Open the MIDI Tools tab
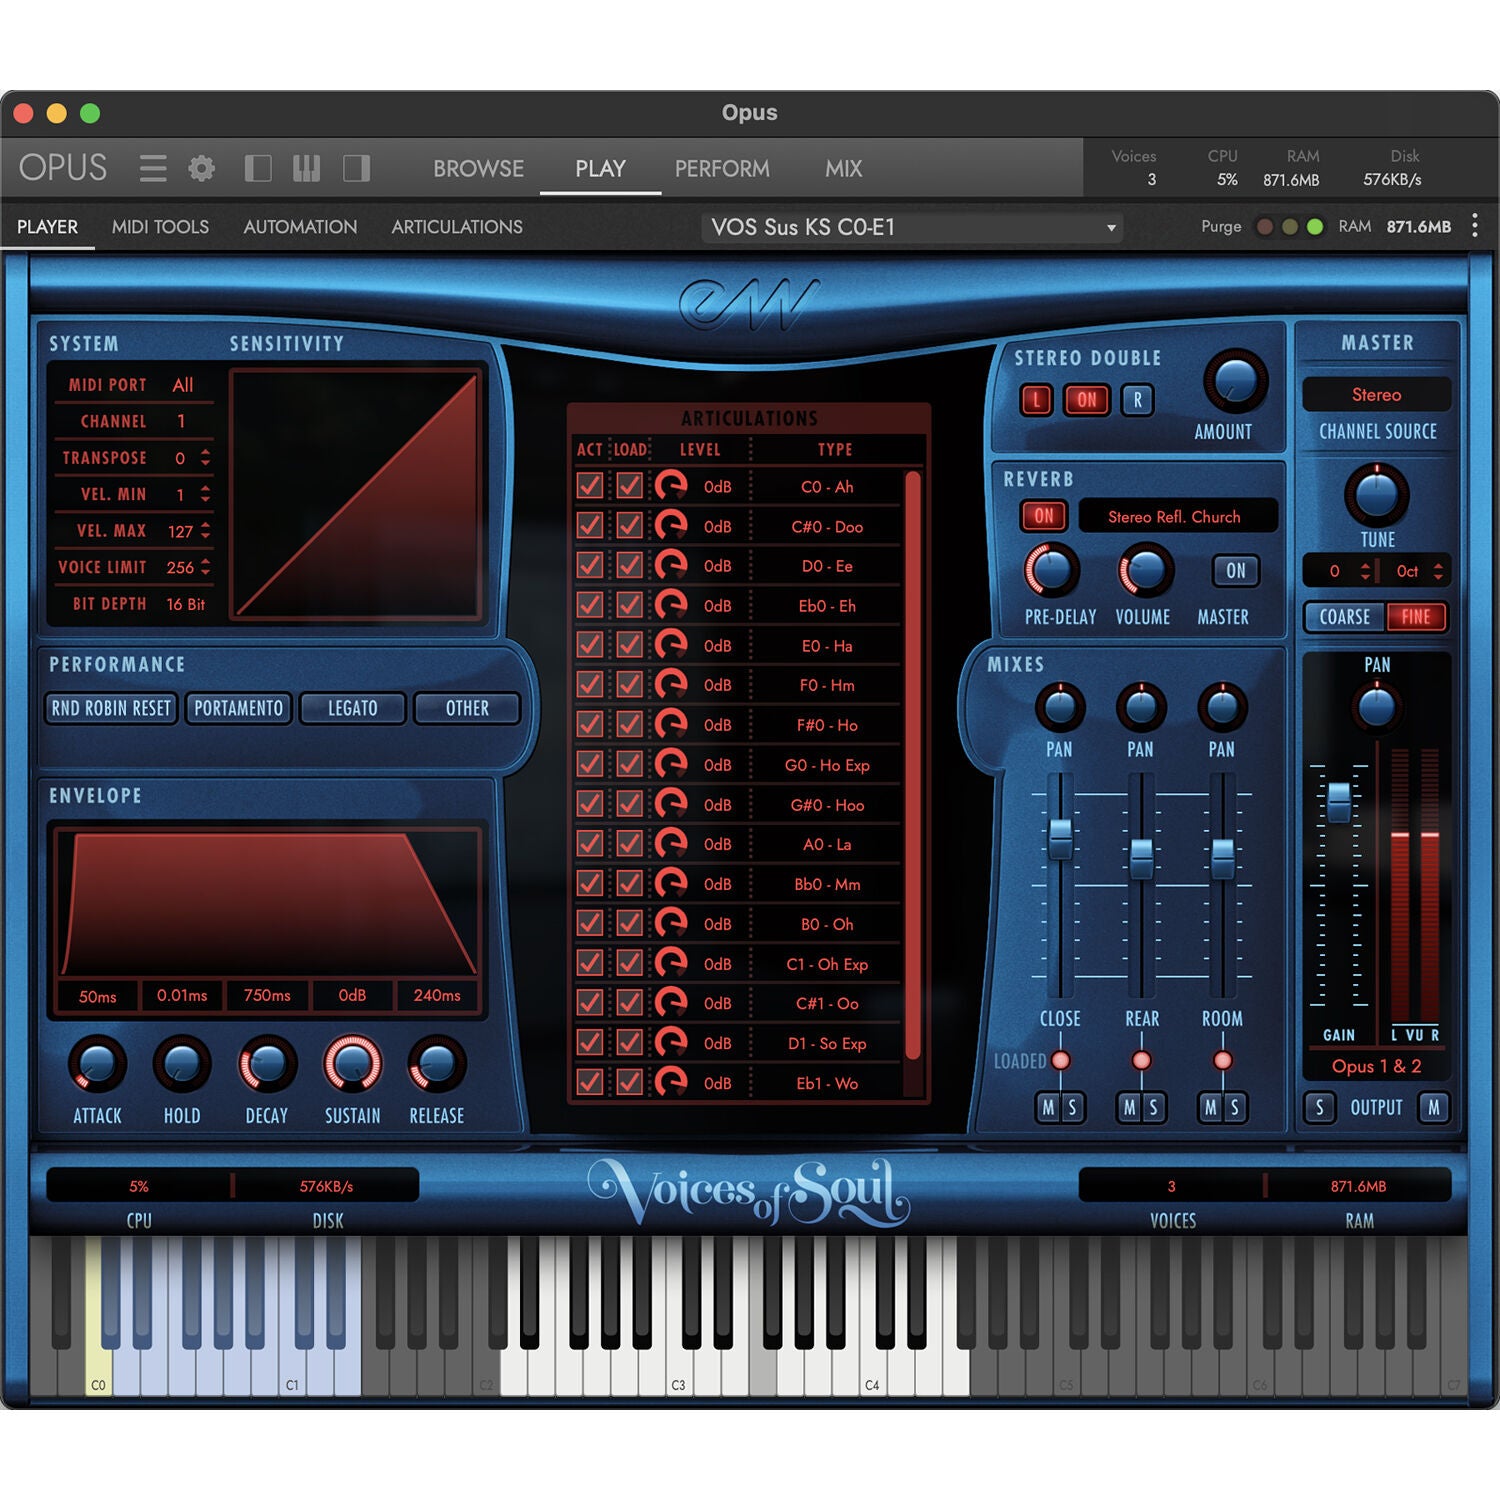Screen dimensions: 1500x1500 point(160,227)
